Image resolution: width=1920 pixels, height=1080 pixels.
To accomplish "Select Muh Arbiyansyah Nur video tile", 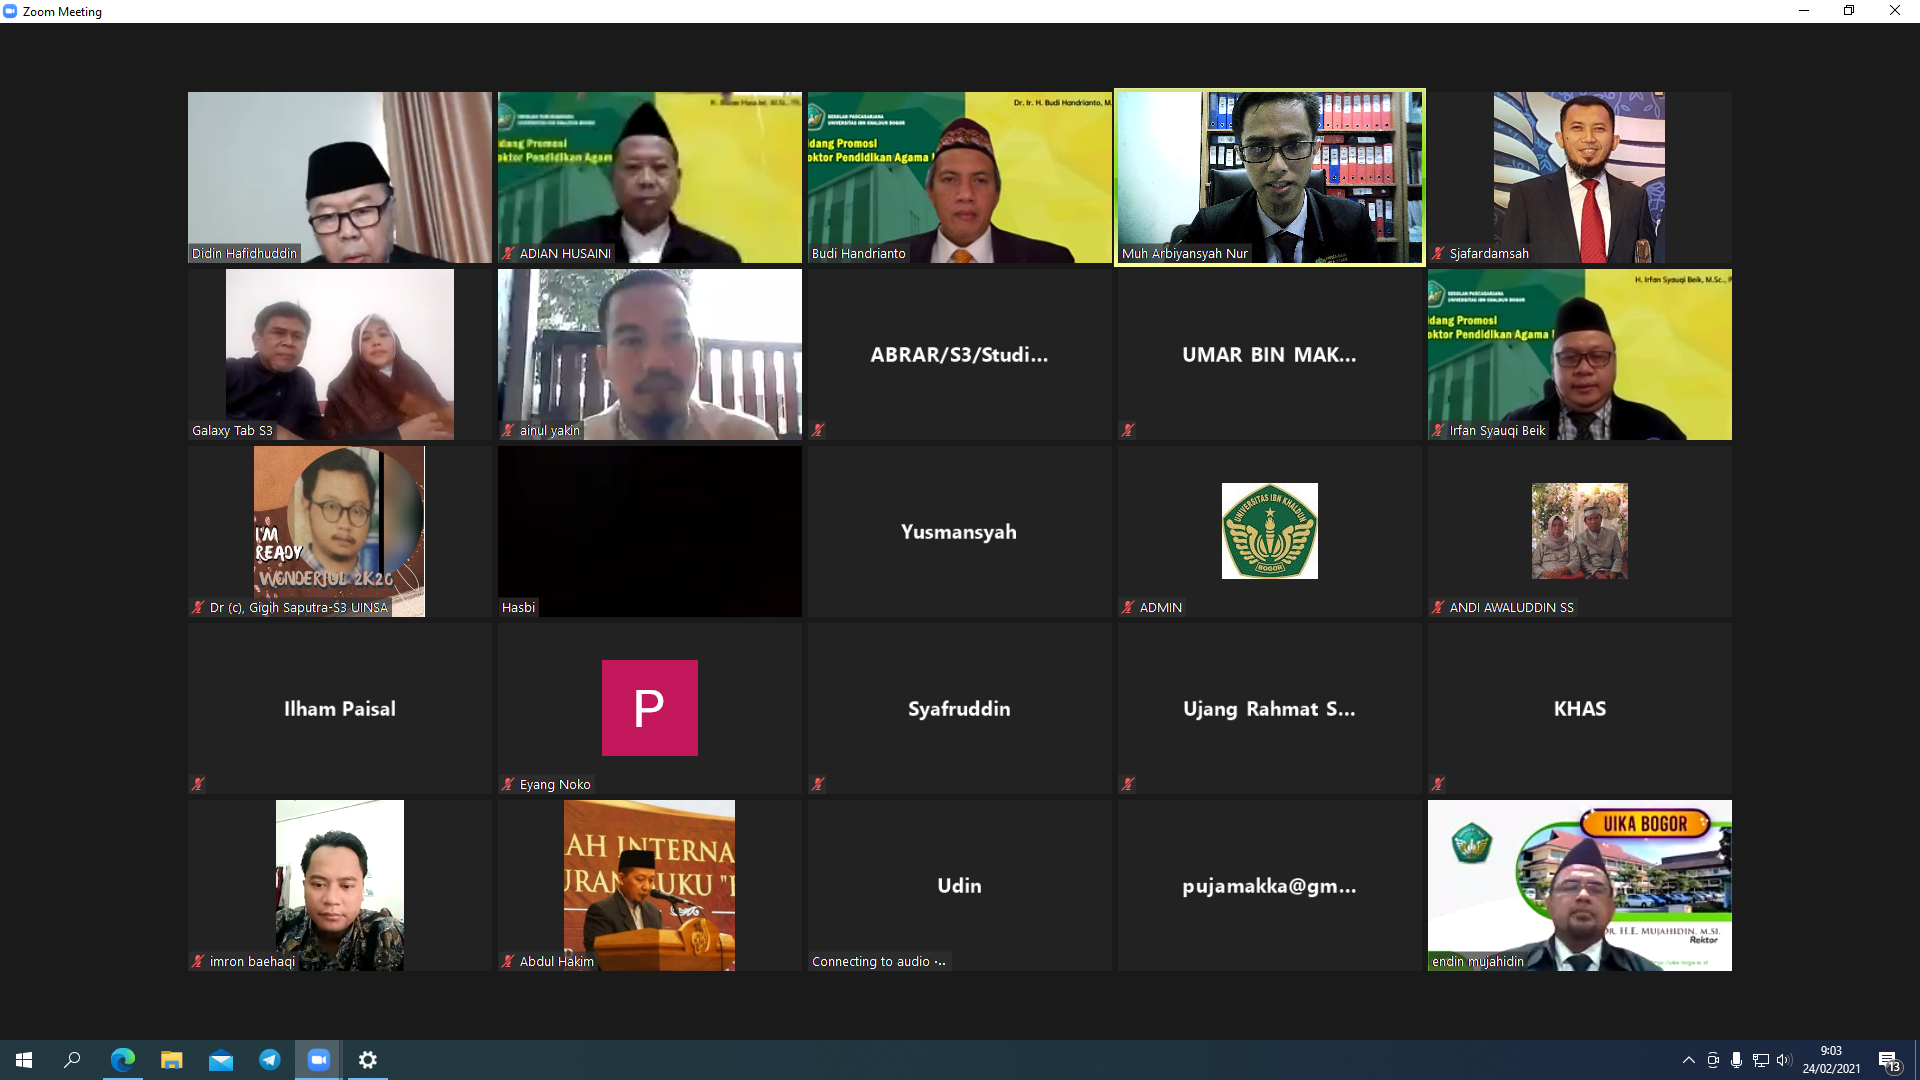I will pos(1269,177).
